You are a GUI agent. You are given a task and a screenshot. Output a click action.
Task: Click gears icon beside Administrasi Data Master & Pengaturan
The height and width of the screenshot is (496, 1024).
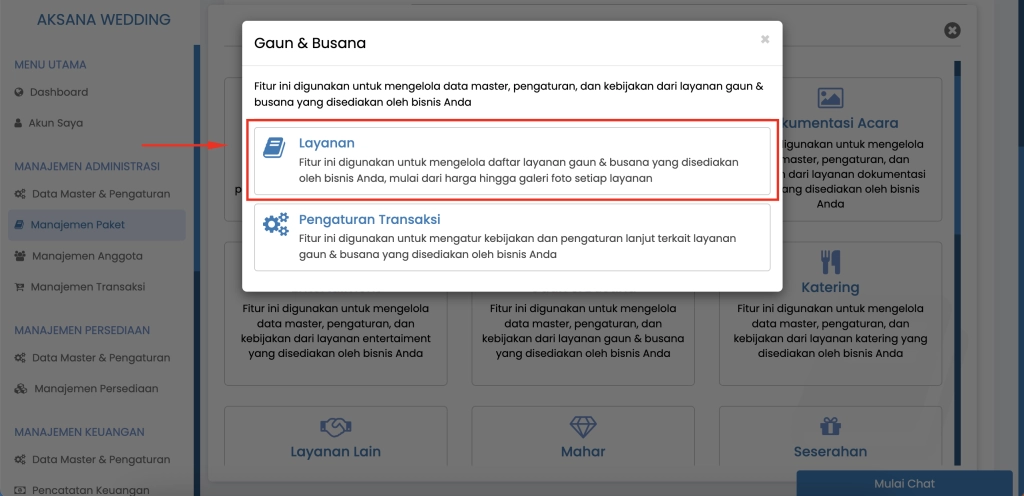(x=20, y=194)
